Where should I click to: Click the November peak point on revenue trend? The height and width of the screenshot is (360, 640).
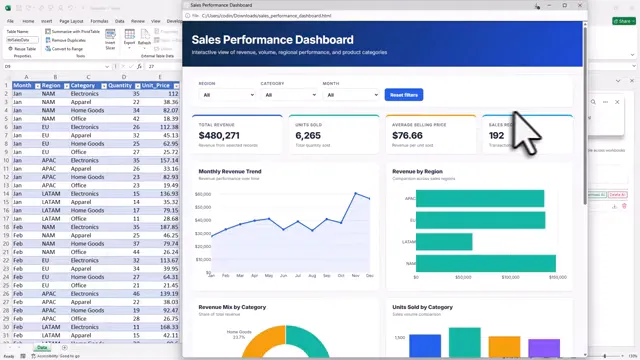click(x=356, y=193)
